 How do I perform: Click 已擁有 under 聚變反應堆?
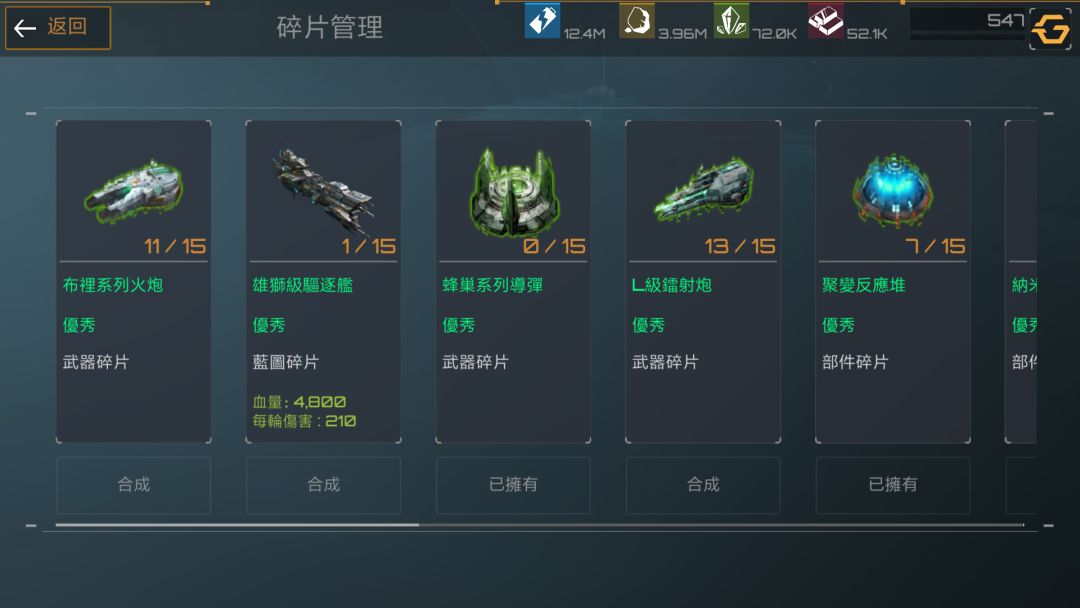[x=893, y=485]
